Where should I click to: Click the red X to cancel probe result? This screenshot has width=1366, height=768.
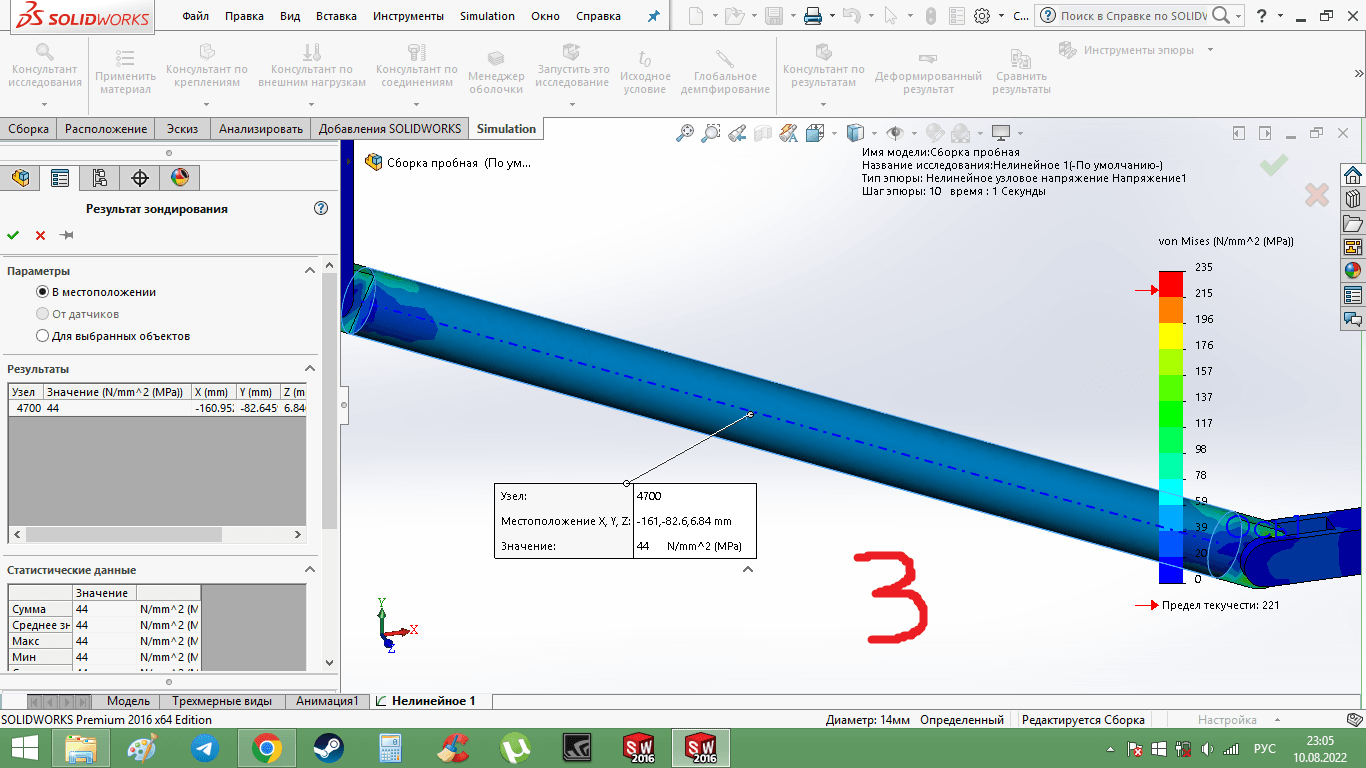tap(40, 235)
